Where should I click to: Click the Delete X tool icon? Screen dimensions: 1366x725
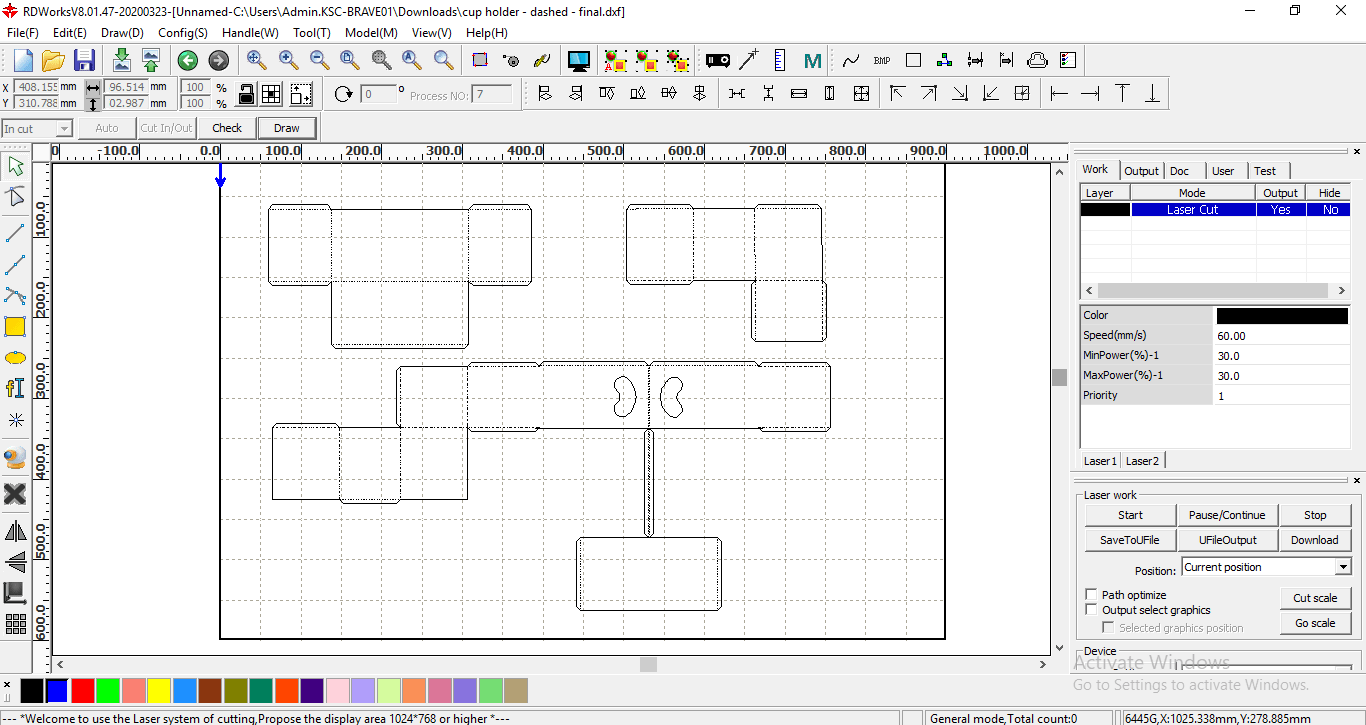coord(15,494)
